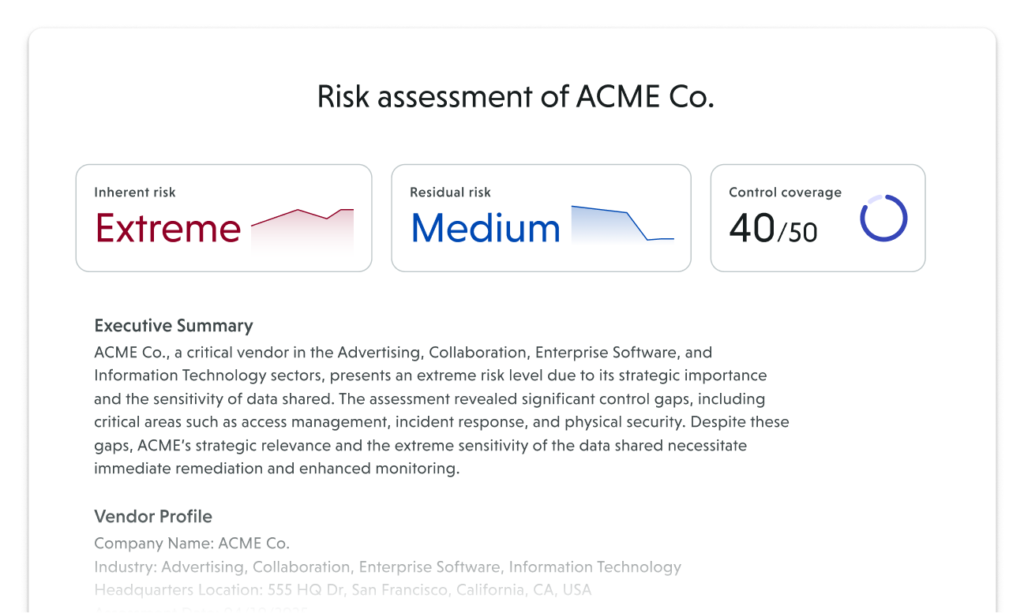Click the Company Name: ACME Co. line
This screenshot has width=1024, height=613.
(192, 544)
